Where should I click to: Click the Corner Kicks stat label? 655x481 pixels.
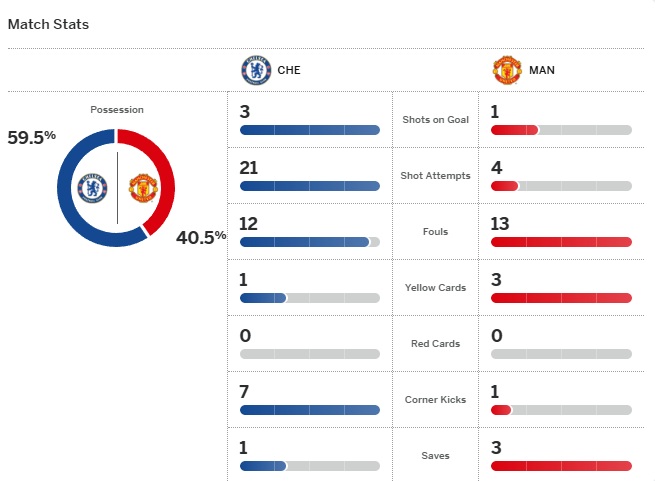[x=435, y=399]
